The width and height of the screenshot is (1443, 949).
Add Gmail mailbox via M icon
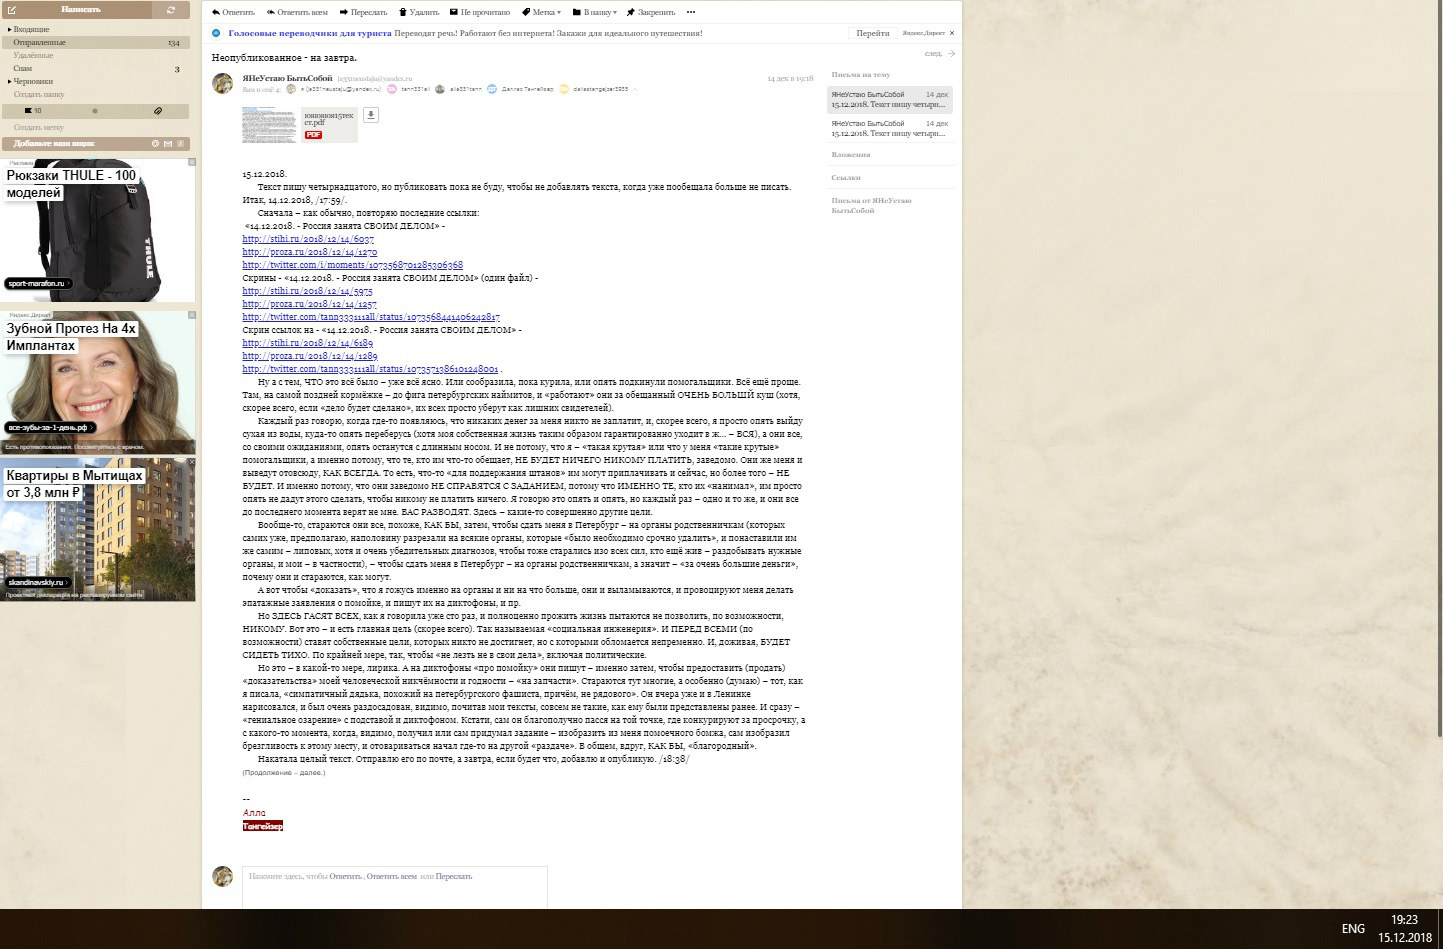168,144
